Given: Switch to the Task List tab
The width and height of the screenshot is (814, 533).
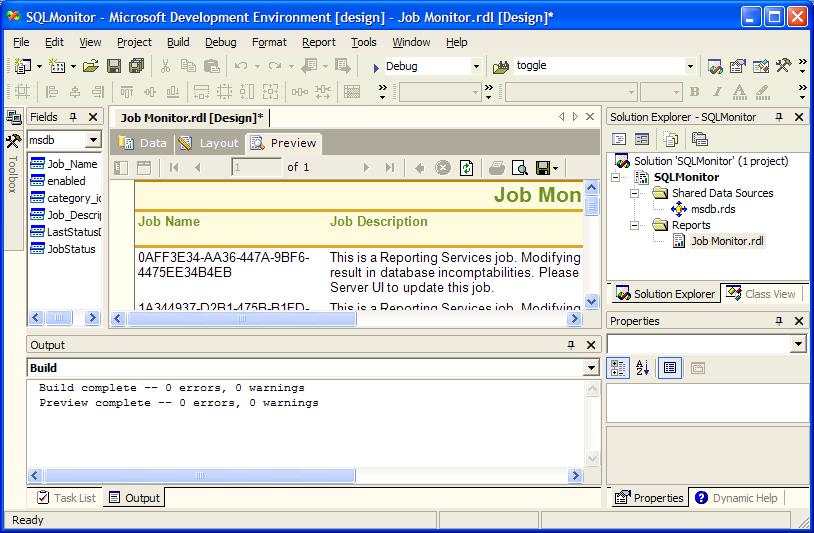Looking at the screenshot, I should point(66,498).
